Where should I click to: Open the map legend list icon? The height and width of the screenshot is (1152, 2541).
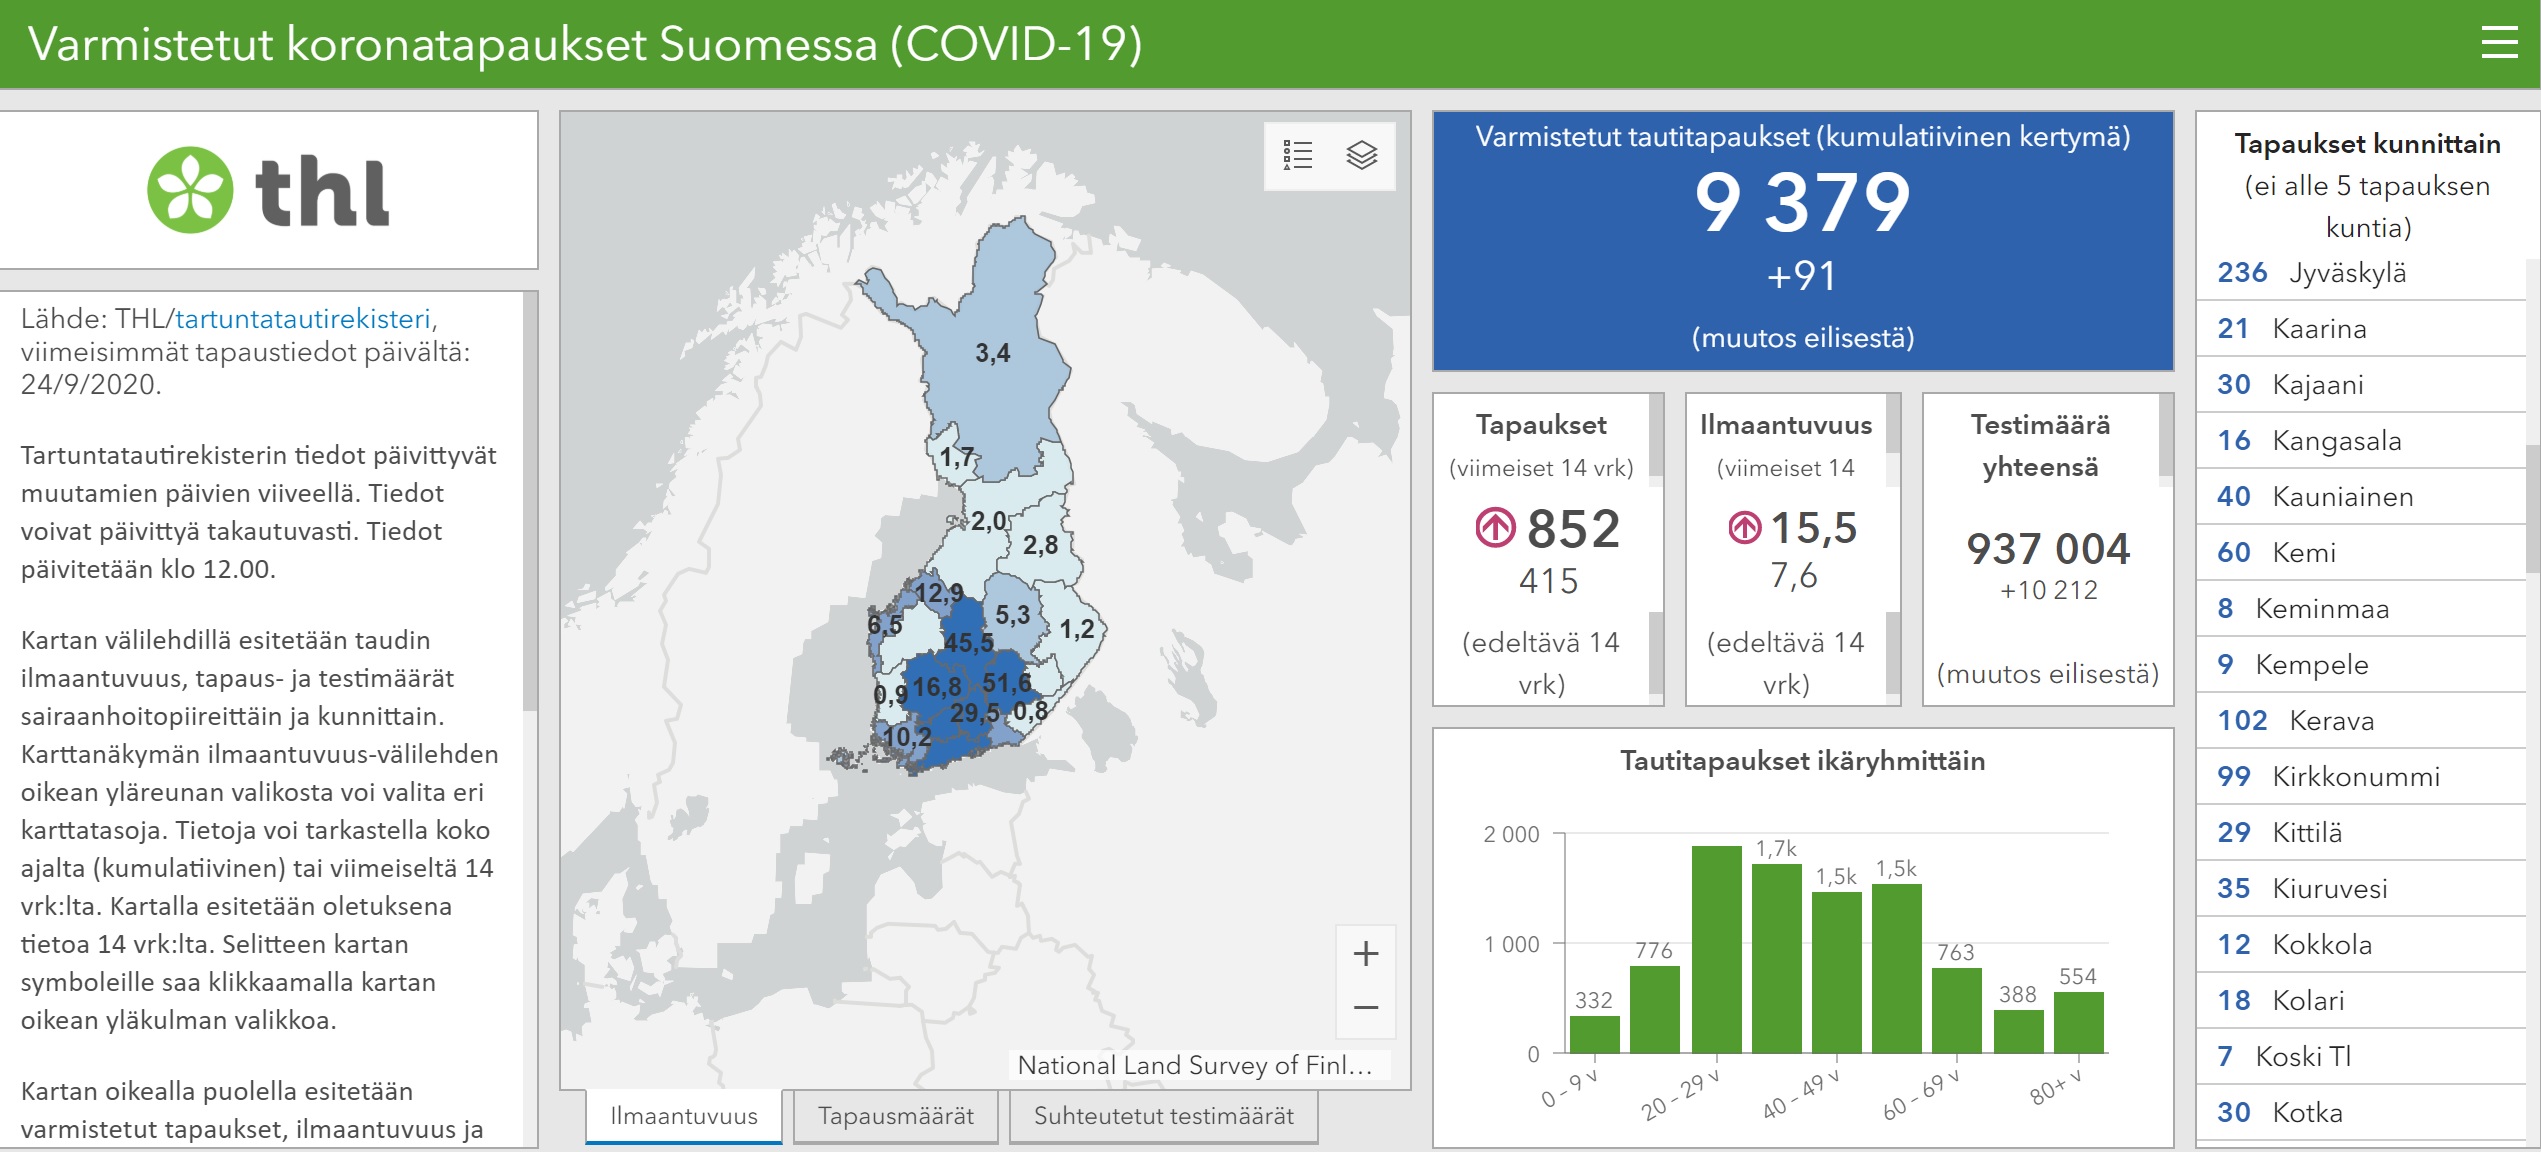tap(1298, 155)
